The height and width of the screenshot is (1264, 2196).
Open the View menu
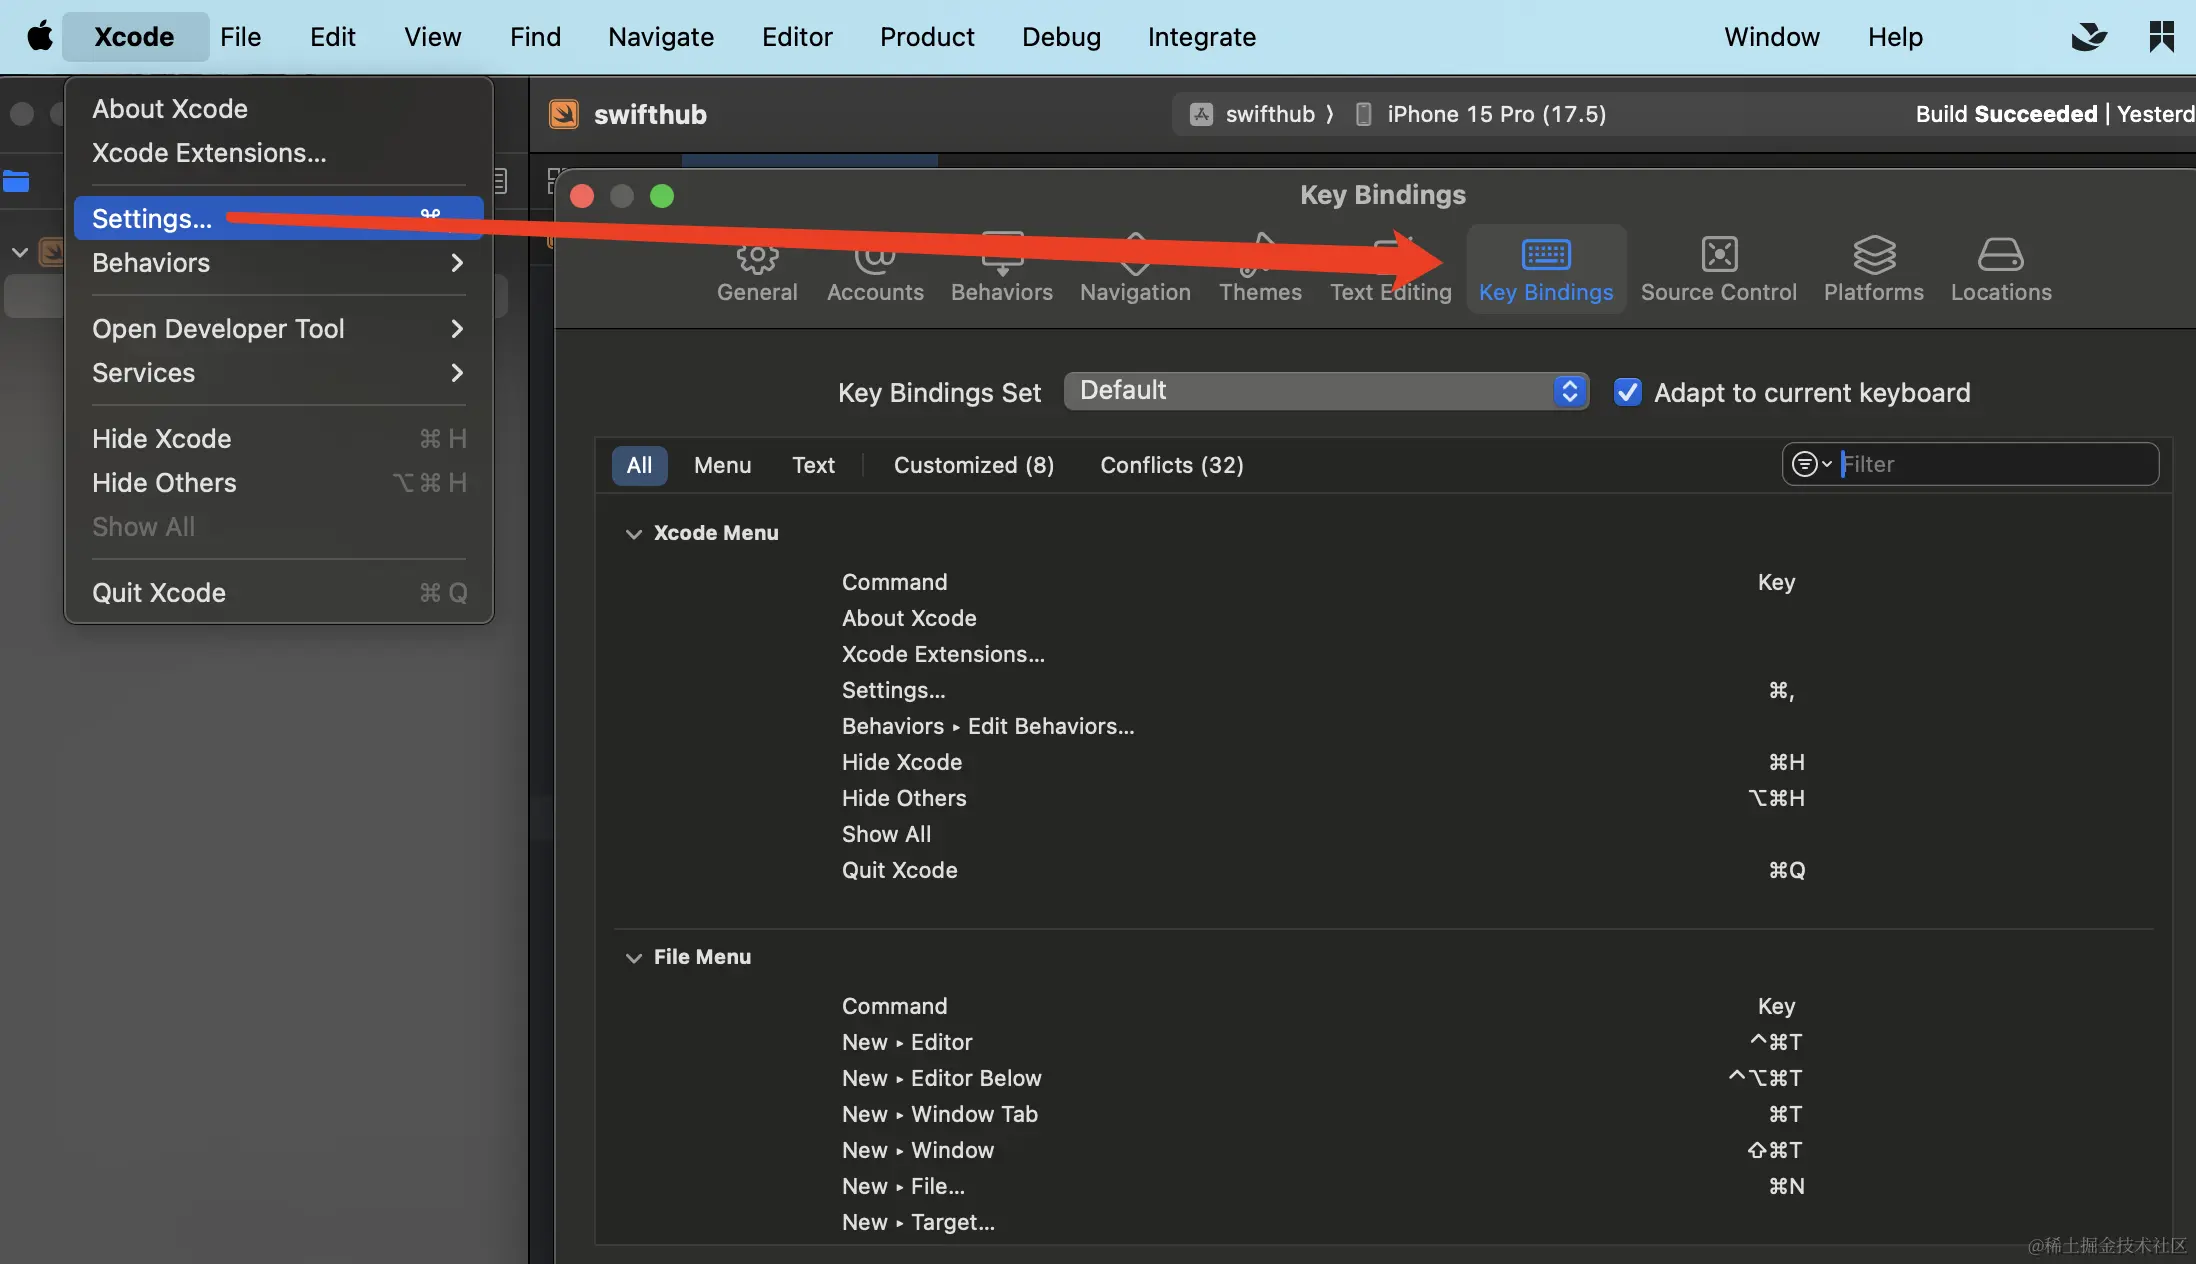[x=432, y=37]
